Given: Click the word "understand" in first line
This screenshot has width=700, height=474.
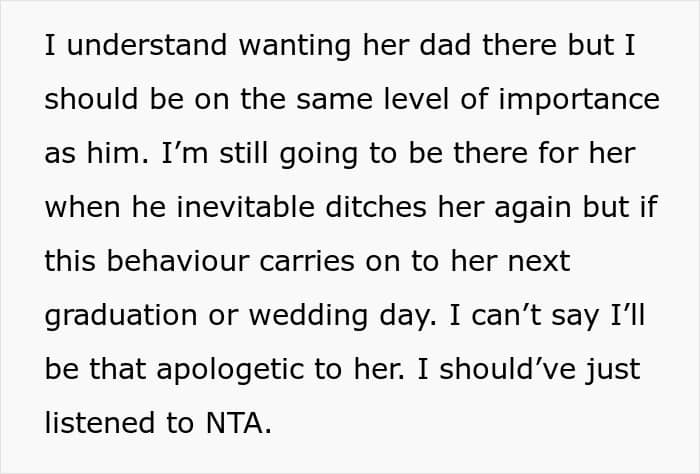Looking at the screenshot, I should (x=146, y=45).
